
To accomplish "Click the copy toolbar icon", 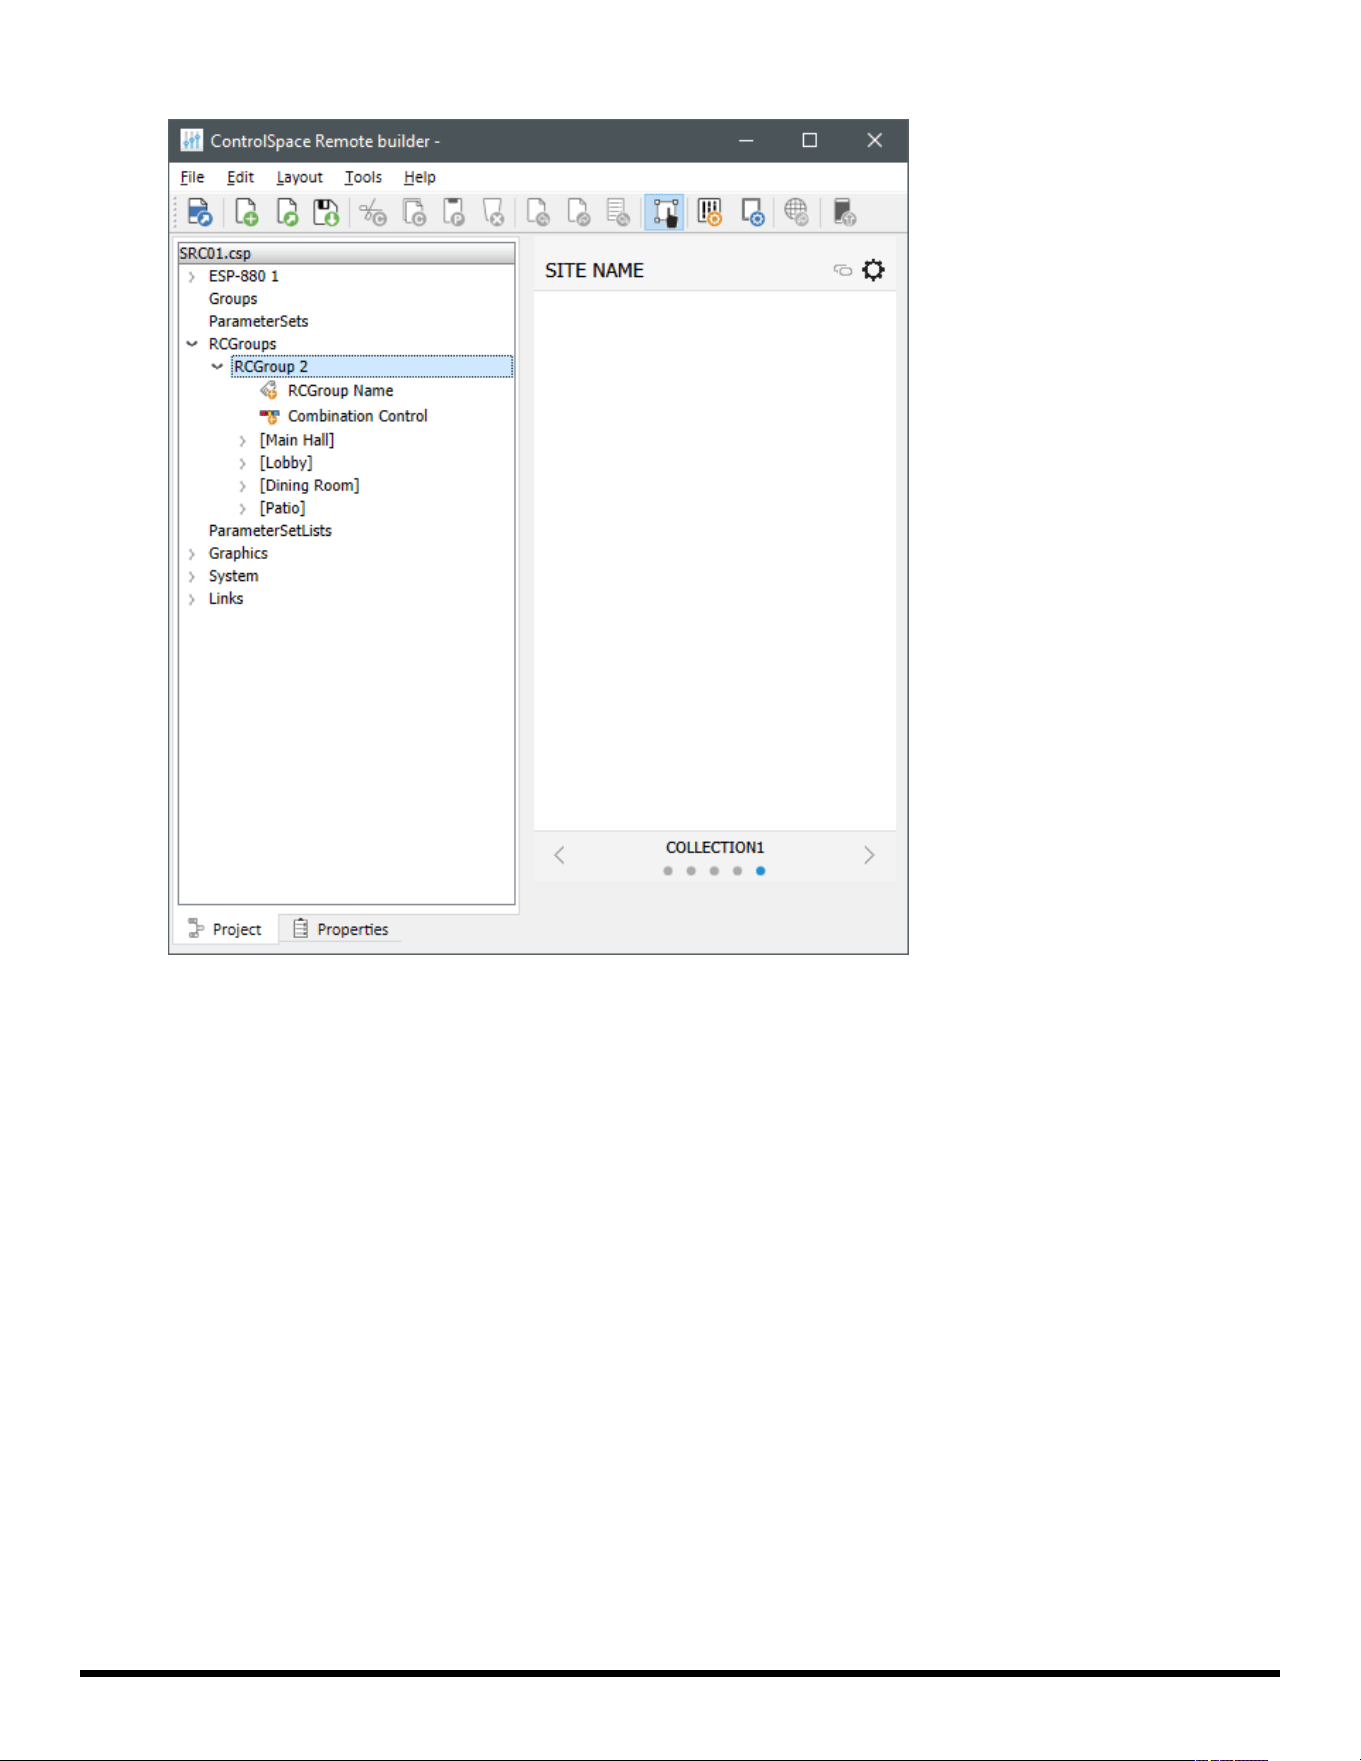I will tap(414, 213).
